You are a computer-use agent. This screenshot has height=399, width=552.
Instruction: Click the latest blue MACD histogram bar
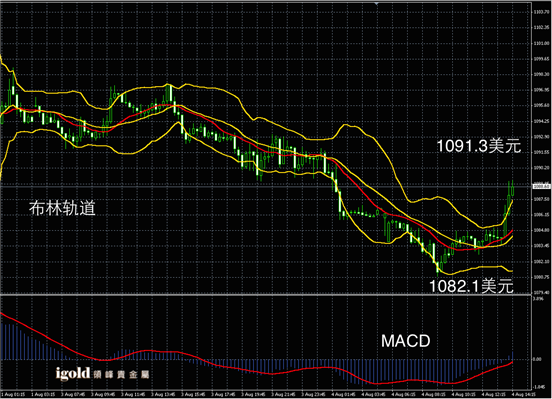tap(512, 356)
